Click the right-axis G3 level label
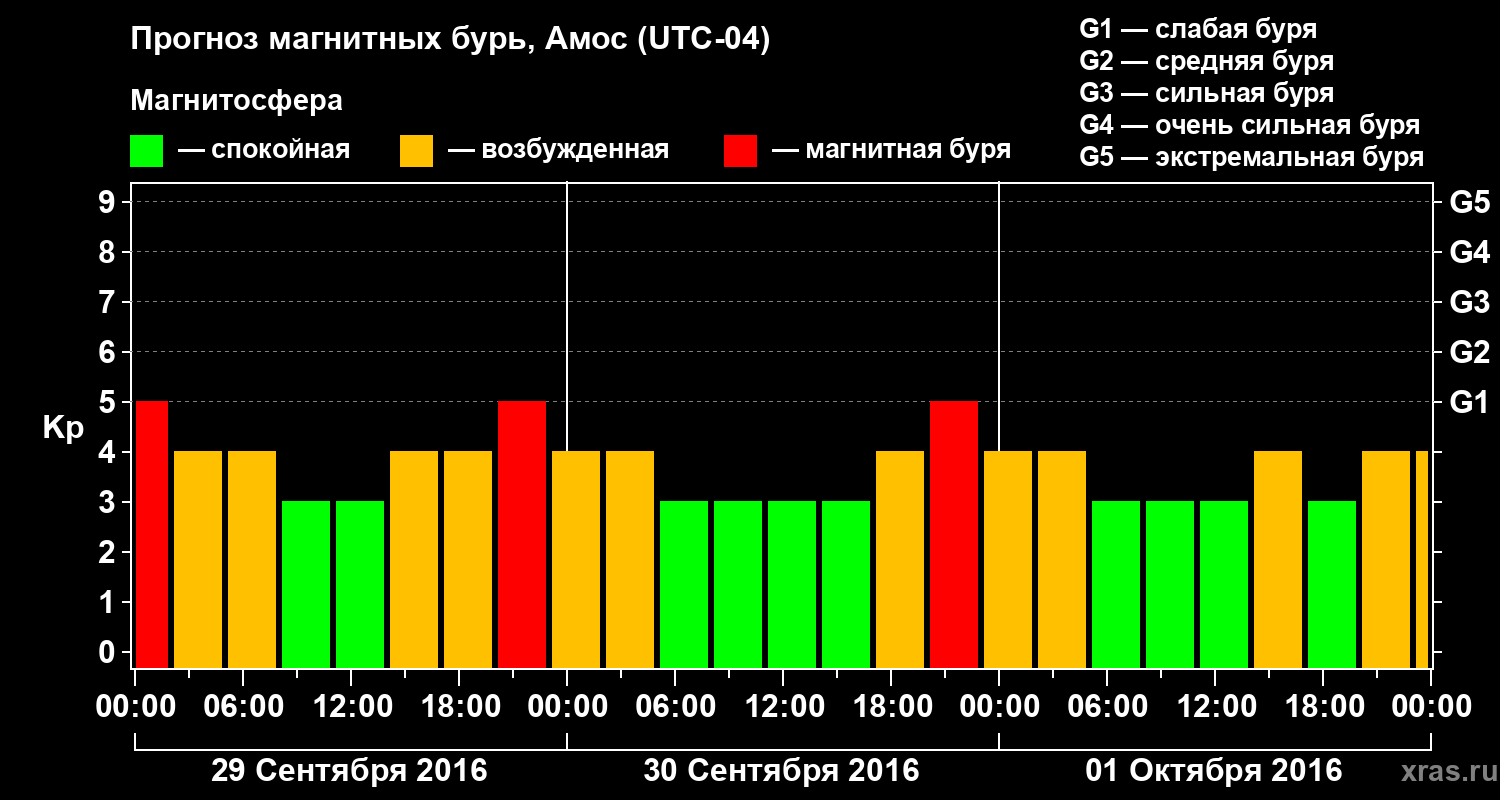 click(1470, 303)
